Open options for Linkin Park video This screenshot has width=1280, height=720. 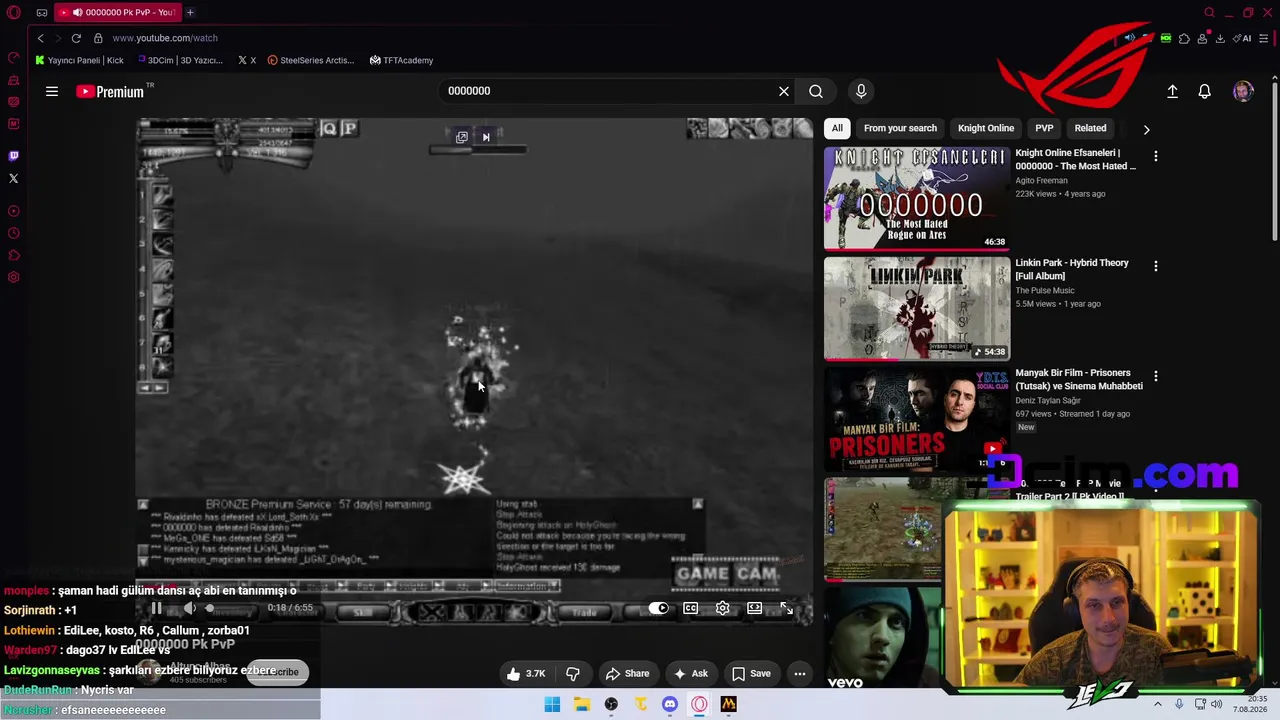[1156, 266]
